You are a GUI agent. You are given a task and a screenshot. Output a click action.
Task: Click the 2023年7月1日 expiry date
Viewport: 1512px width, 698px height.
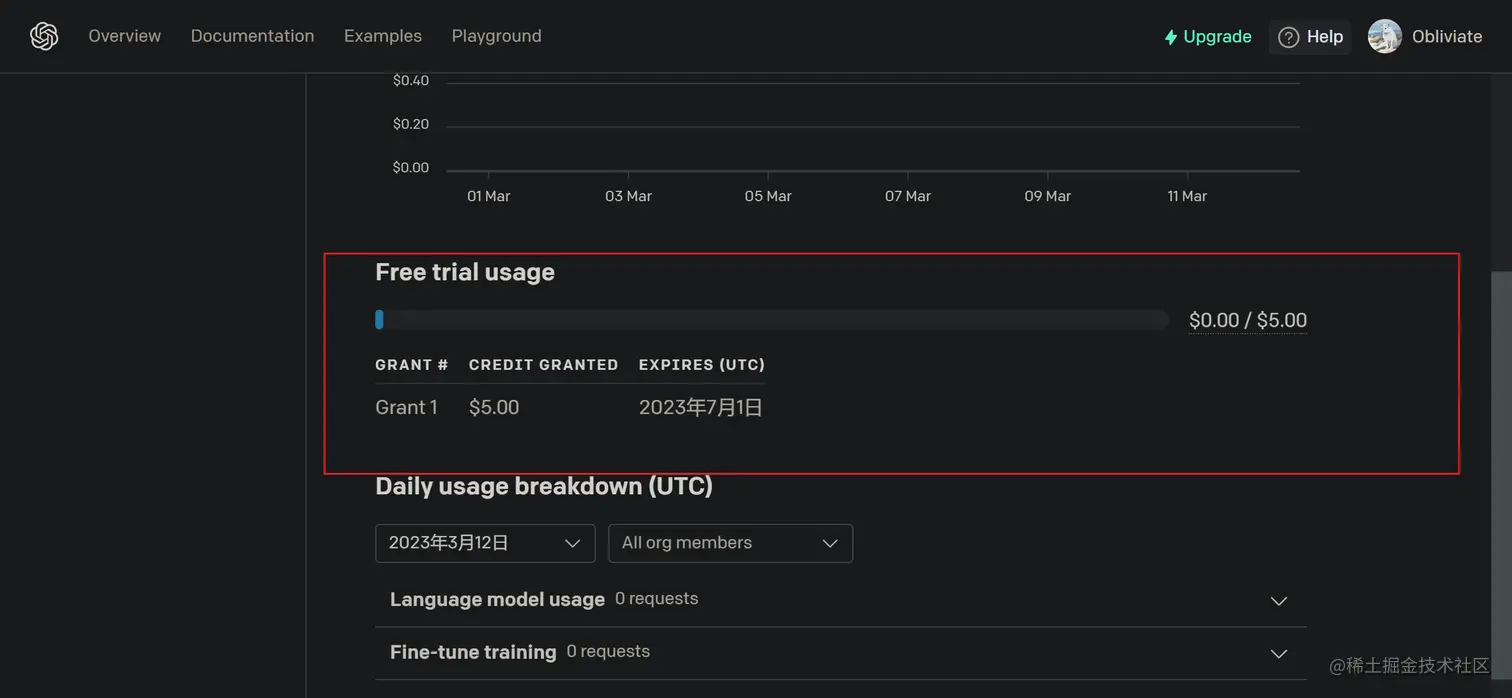tap(700, 407)
